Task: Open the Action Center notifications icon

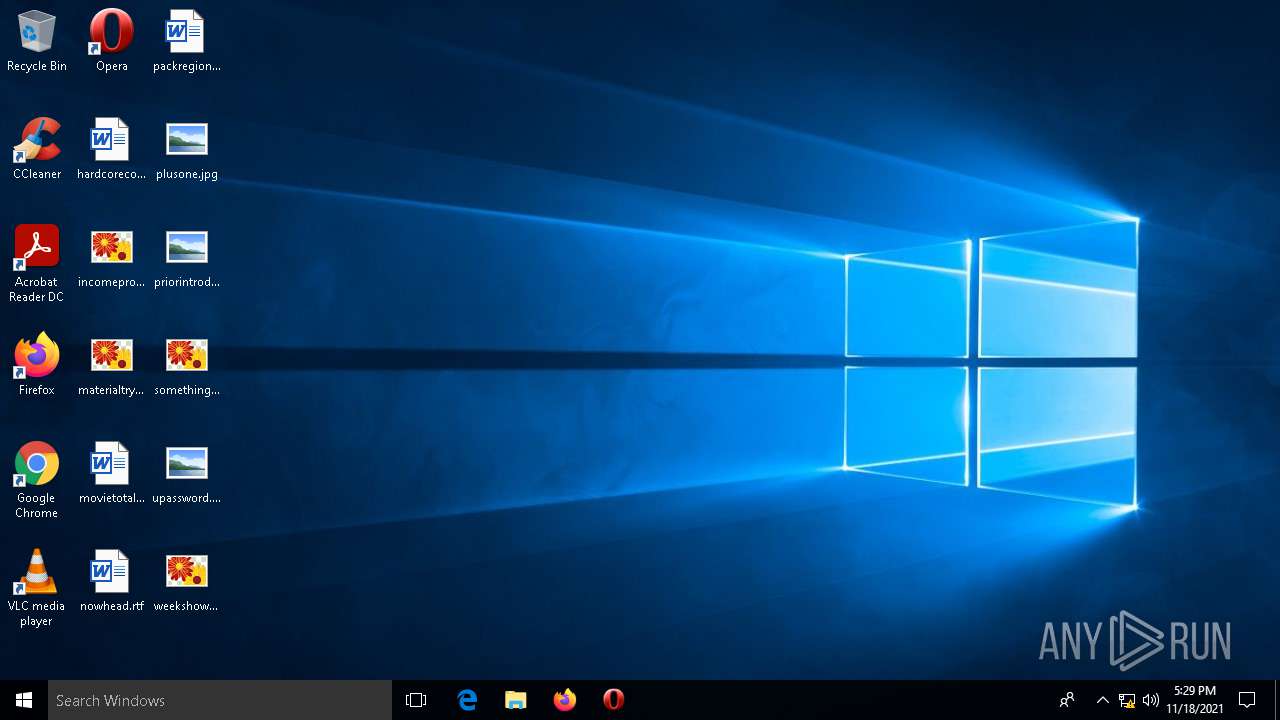Action: 1247,700
